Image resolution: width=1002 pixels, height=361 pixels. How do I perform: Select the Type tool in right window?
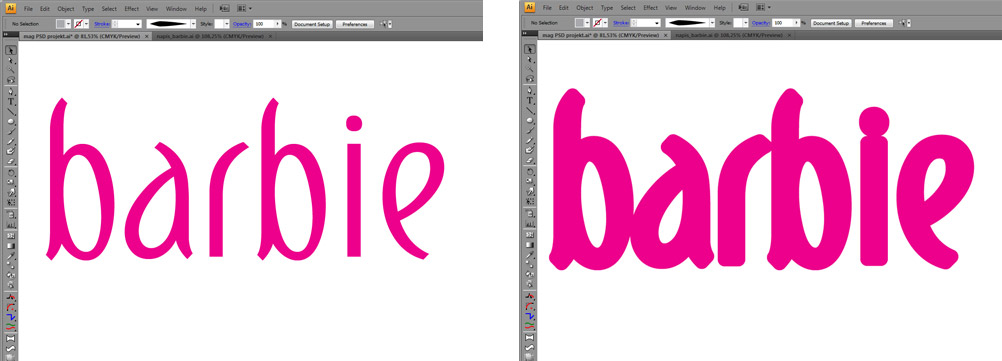click(530, 101)
